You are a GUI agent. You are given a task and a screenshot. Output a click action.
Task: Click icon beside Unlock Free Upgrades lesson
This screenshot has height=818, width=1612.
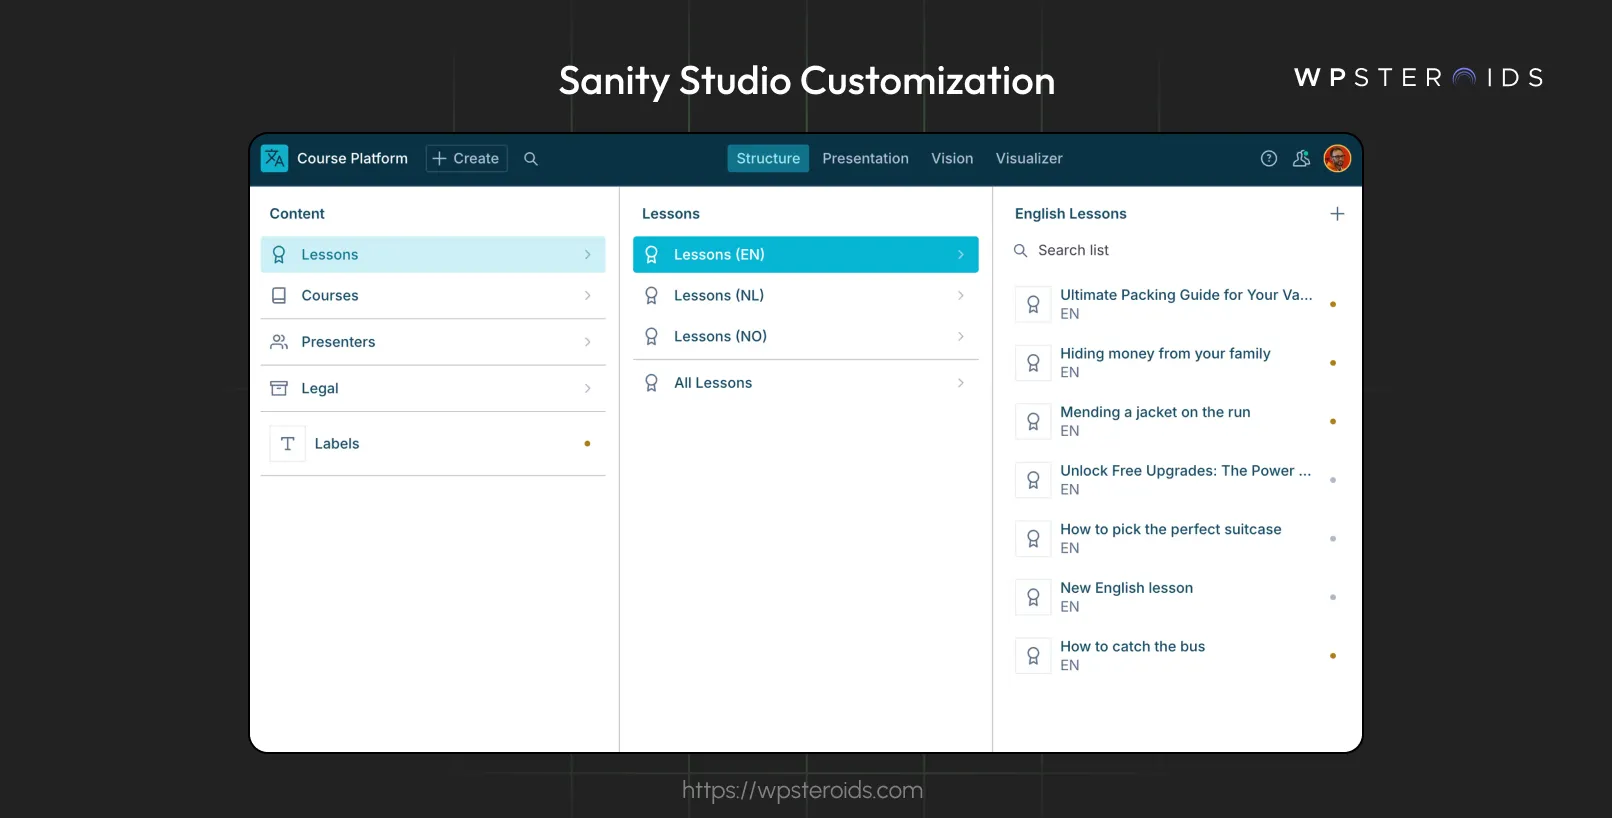[x=1033, y=480]
